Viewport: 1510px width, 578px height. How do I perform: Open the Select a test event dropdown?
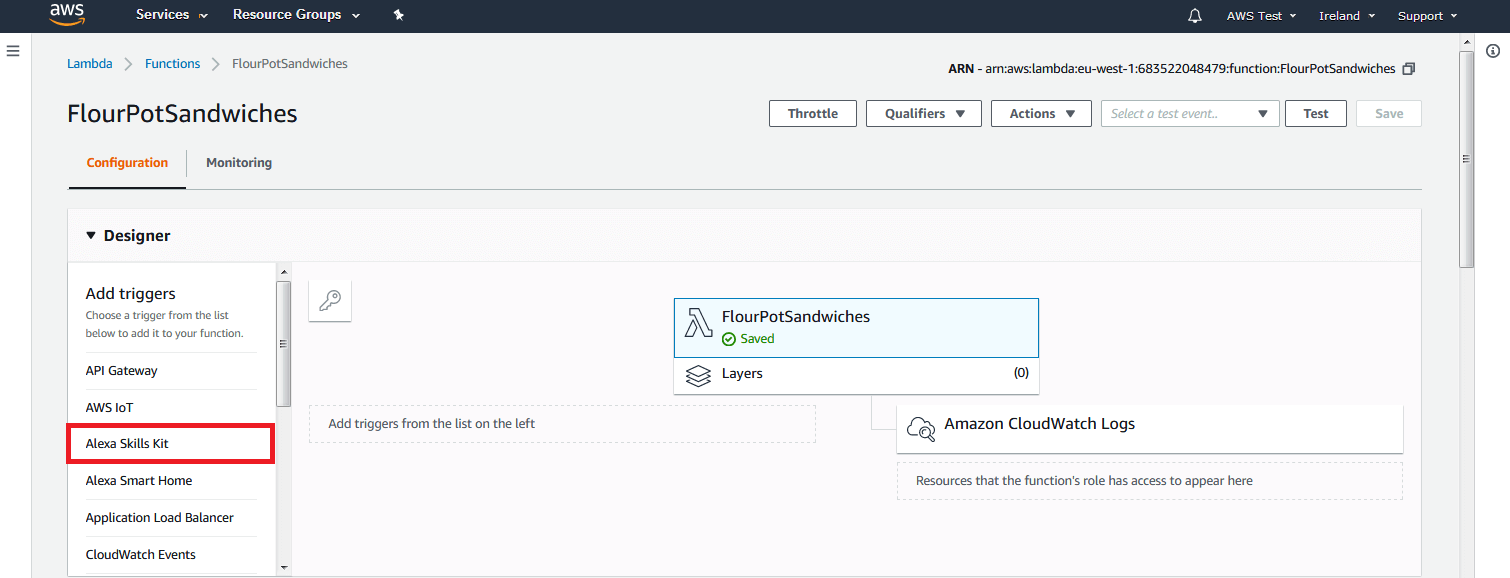1190,114
